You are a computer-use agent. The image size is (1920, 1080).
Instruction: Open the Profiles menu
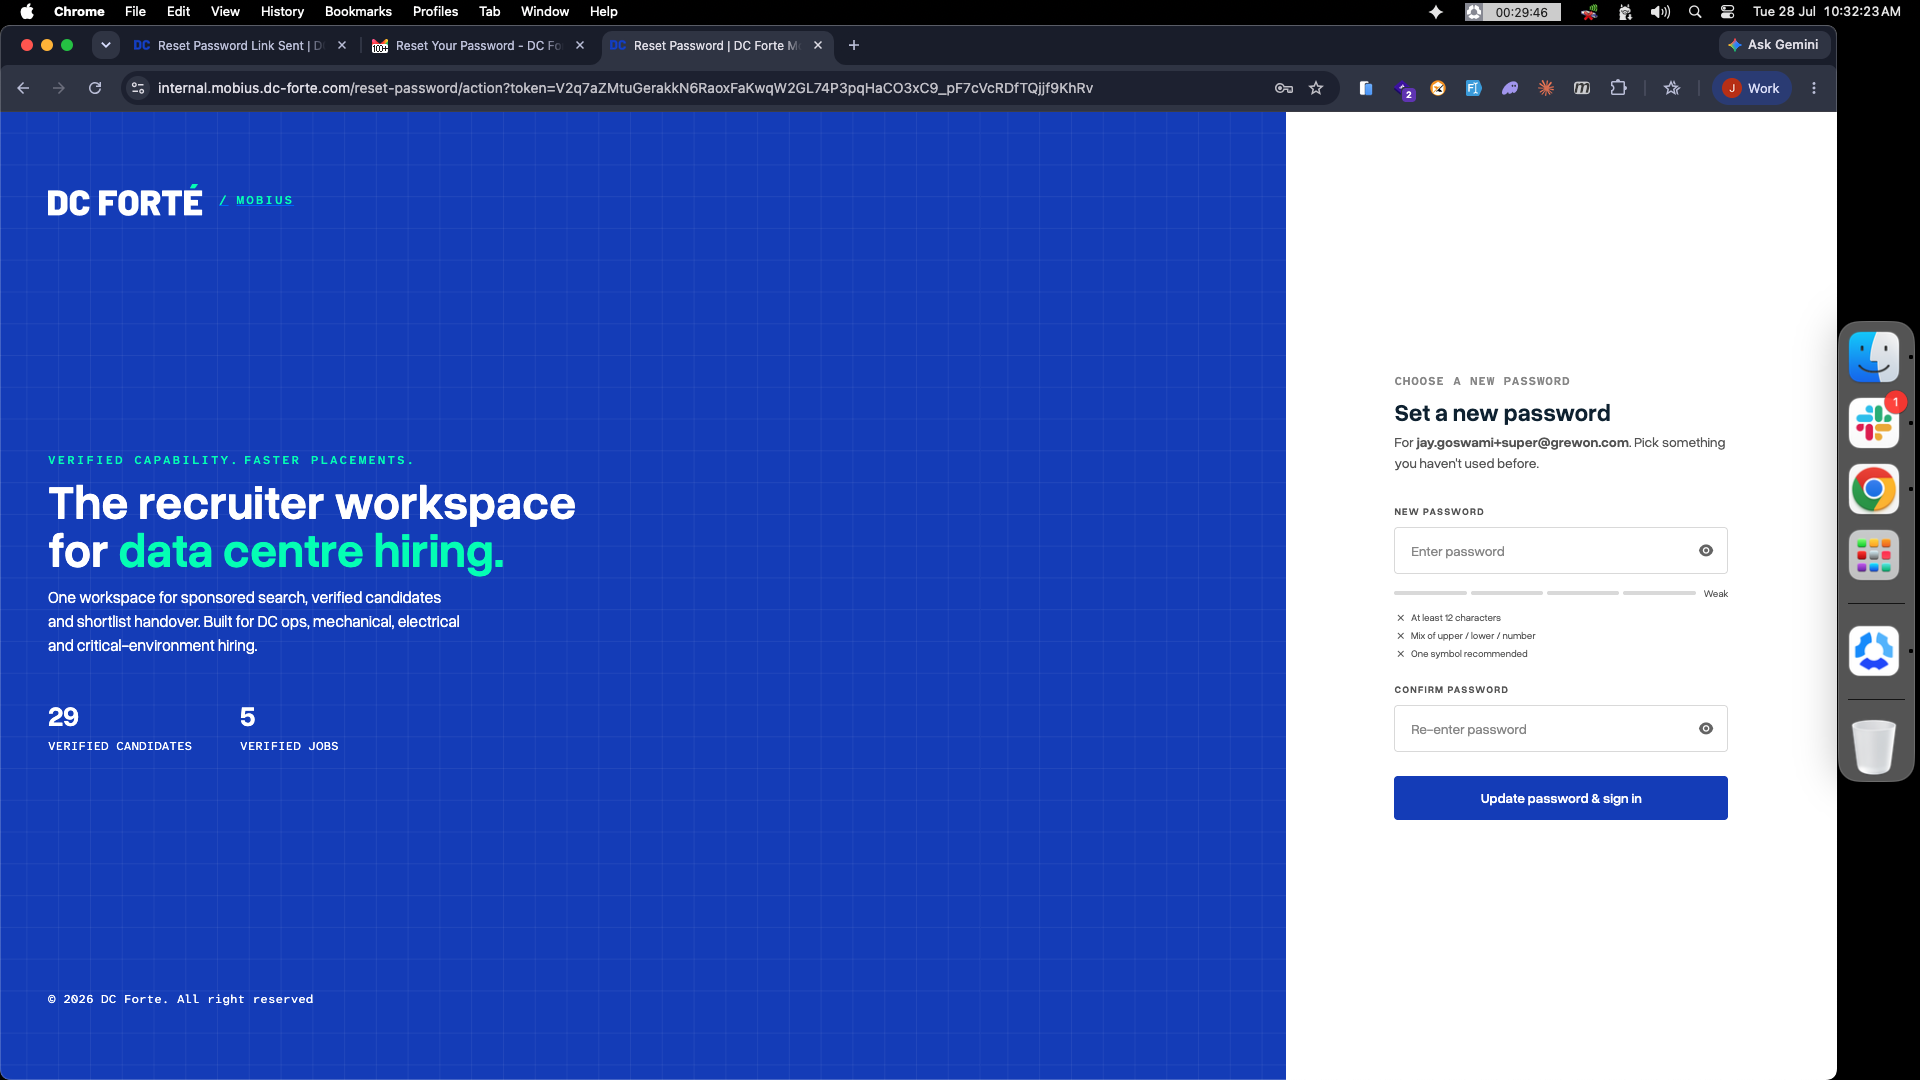pos(435,12)
